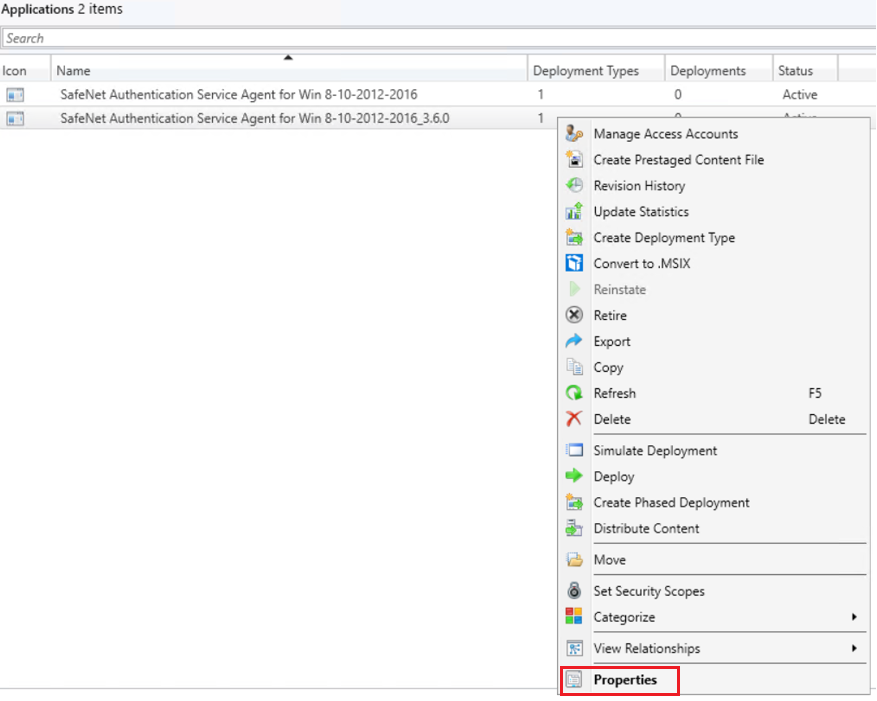Click the Convert to .MSIX package icon
This screenshot has width=877, height=701.
point(574,263)
